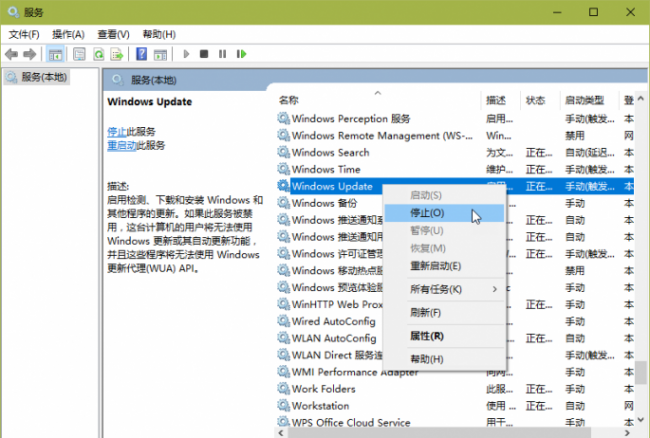
Task: Open the blue Help question-mark icon
Action: pyautogui.click(x=141, y=54)
